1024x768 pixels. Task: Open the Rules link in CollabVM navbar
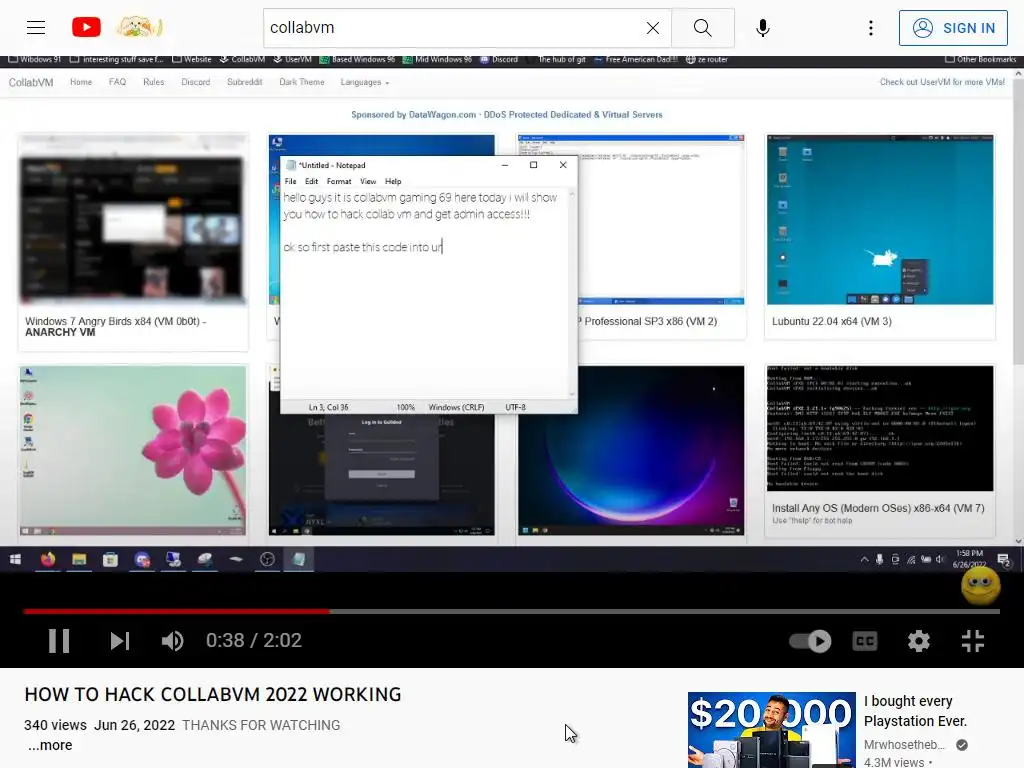coord(153,82)
